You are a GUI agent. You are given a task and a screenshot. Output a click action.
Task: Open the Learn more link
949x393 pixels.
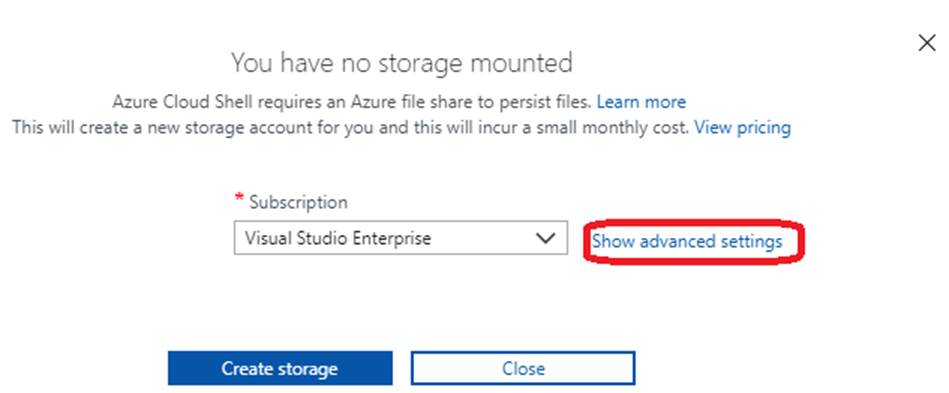tap(641, 102)
